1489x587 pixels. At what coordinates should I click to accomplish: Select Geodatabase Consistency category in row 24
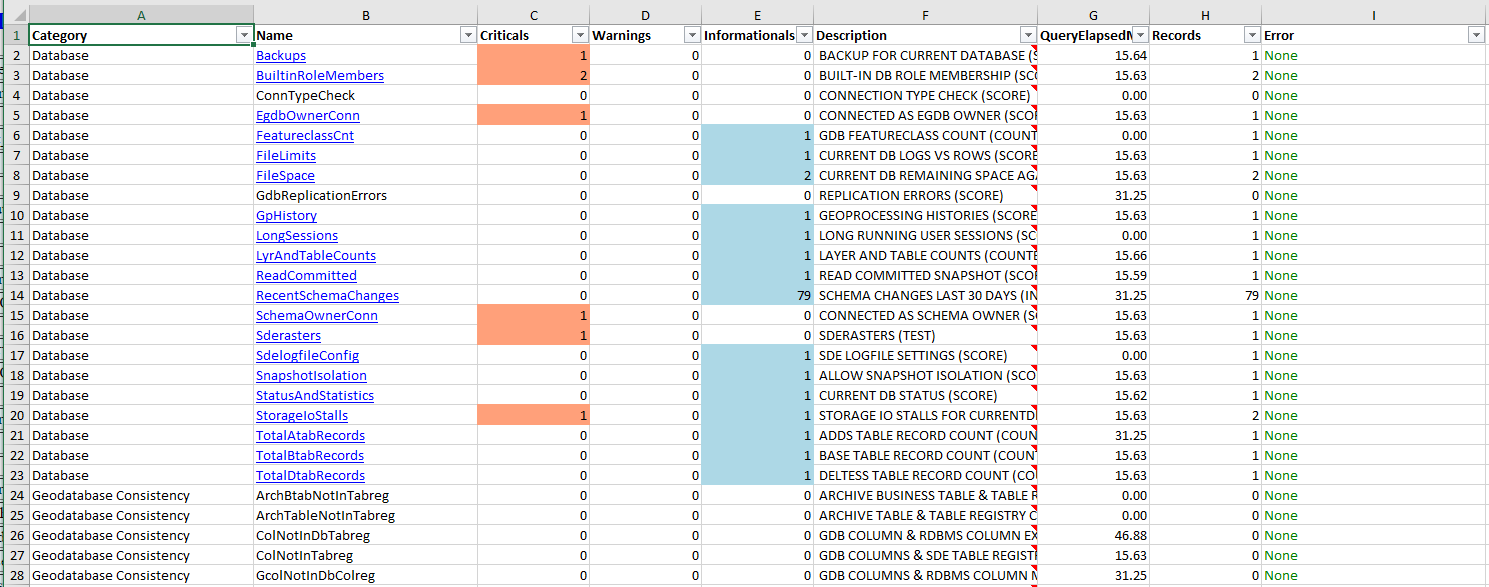141,495
